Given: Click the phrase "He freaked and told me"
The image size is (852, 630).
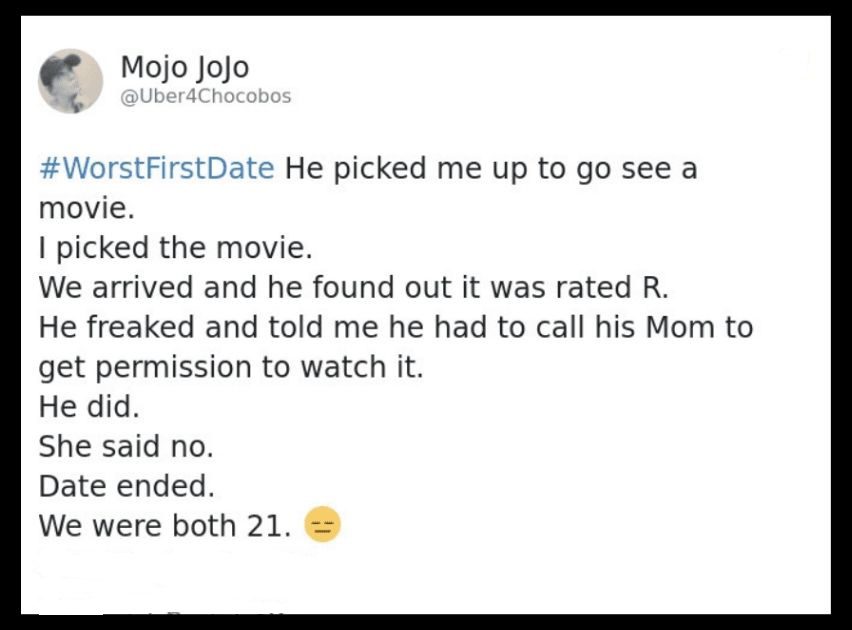Looking at the screenshot, I should (x=210, y=327).
